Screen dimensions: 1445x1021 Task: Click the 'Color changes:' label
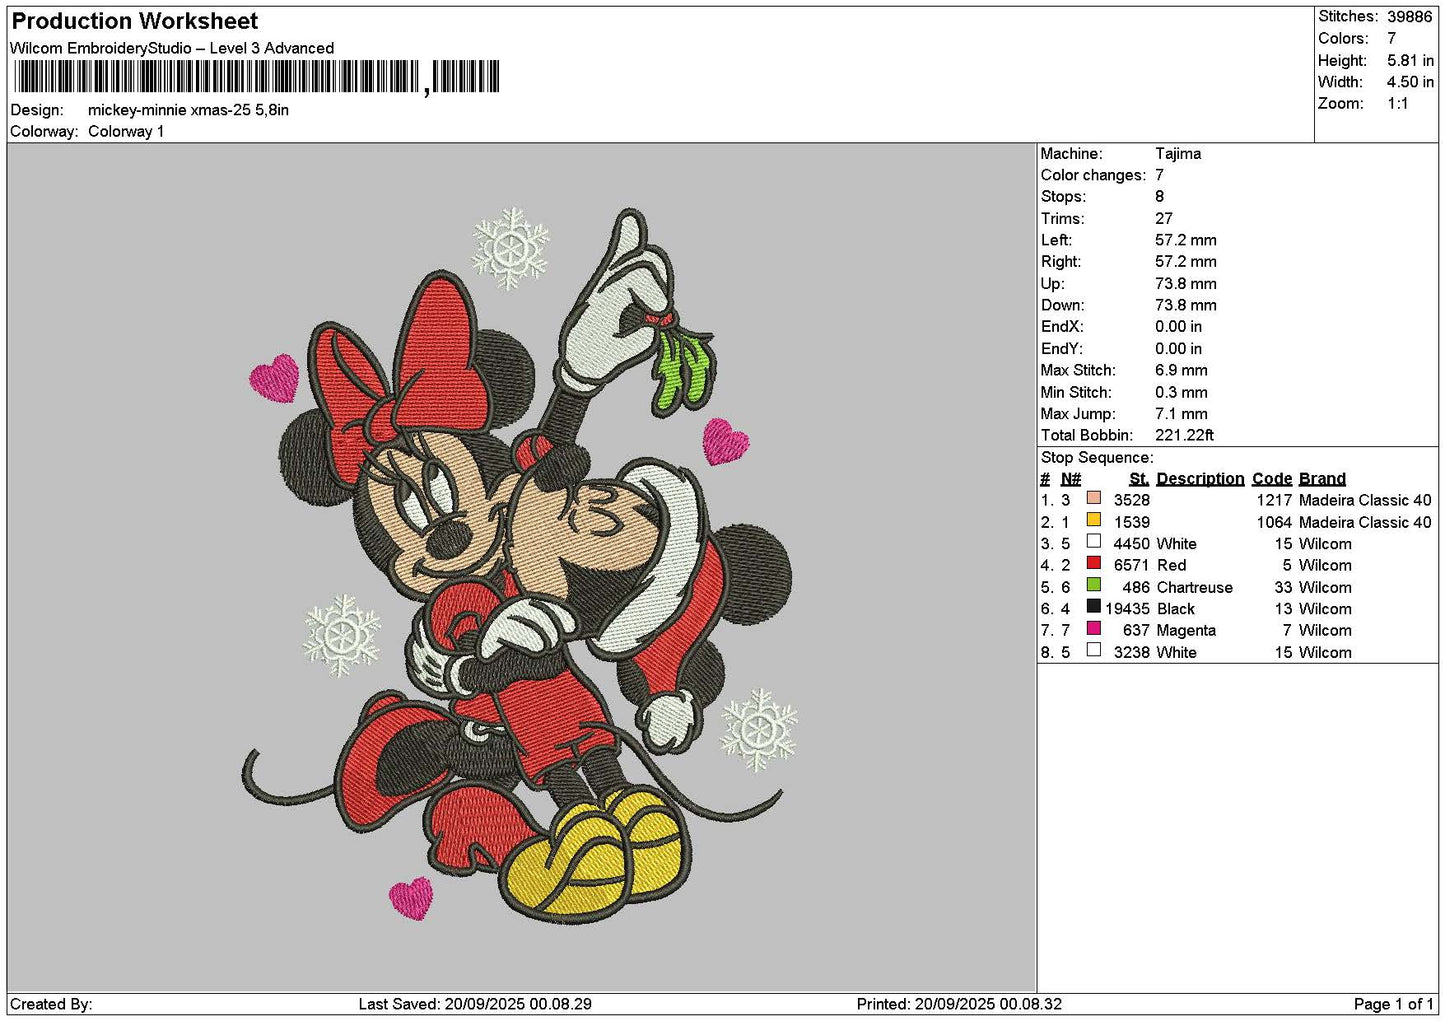(1093, 175)
